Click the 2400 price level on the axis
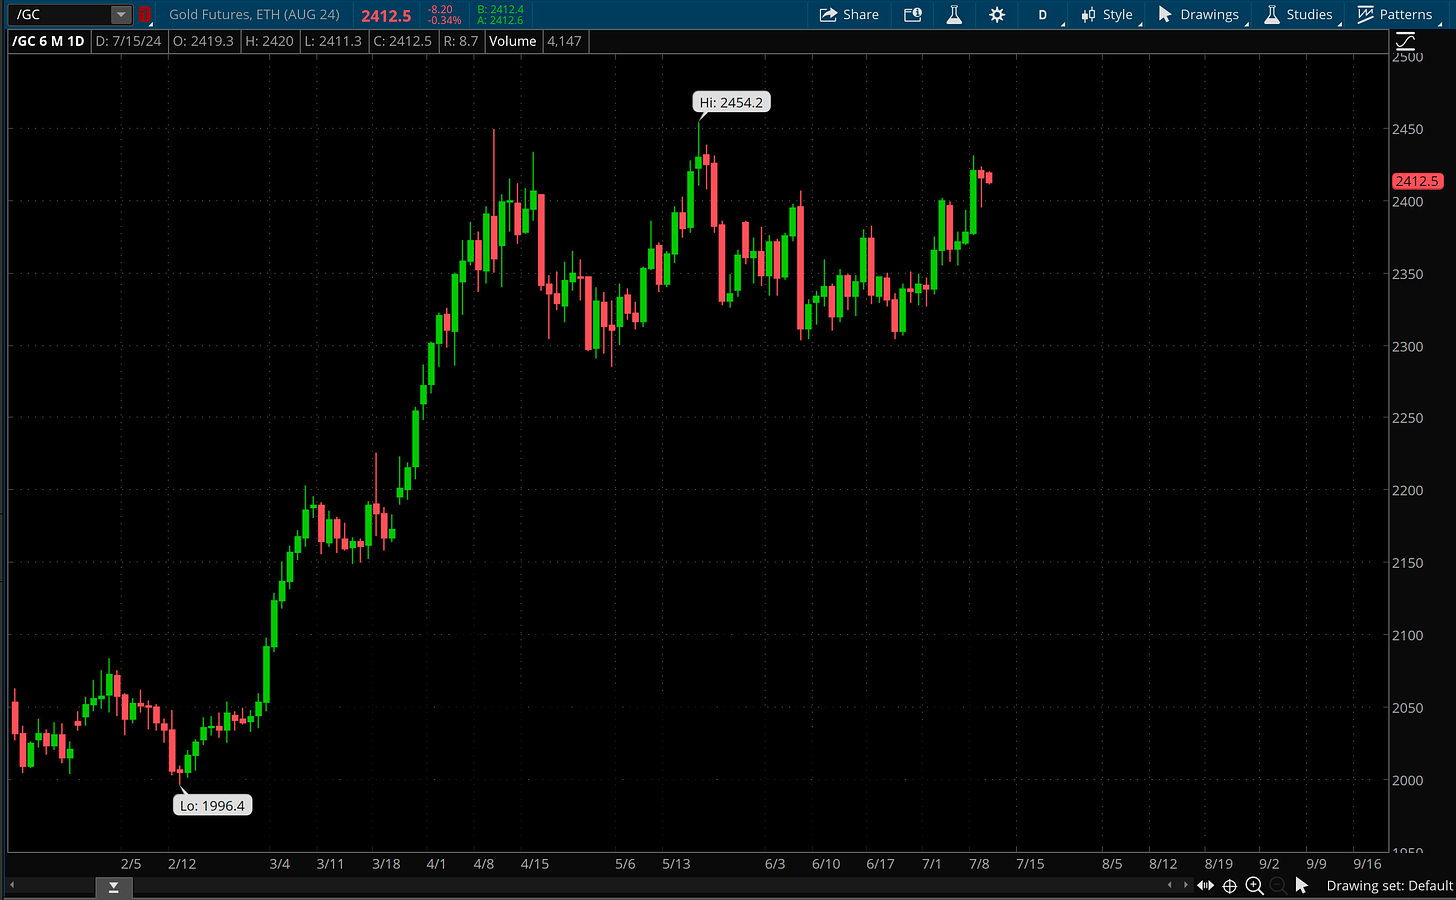 [1407, 201]
